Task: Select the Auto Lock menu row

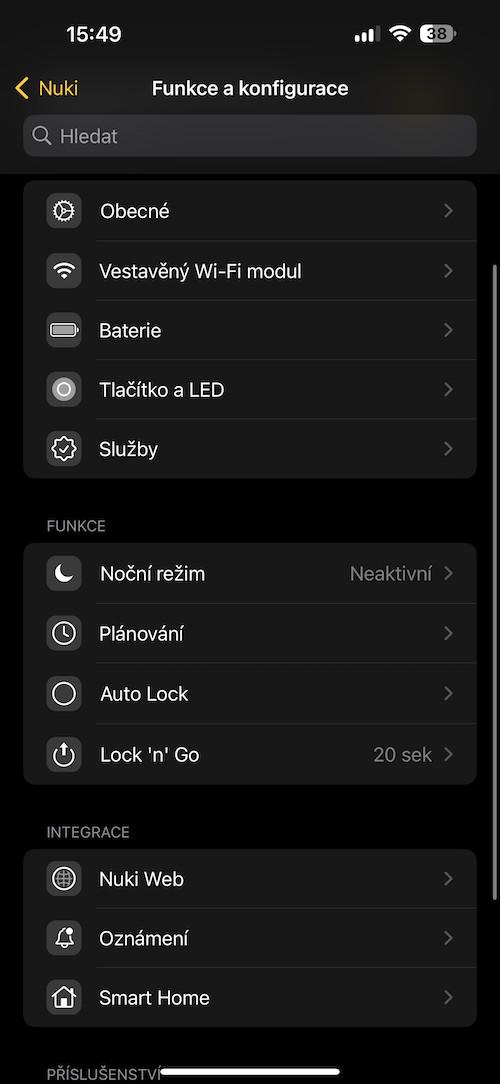Action: [x=250, y=693]
